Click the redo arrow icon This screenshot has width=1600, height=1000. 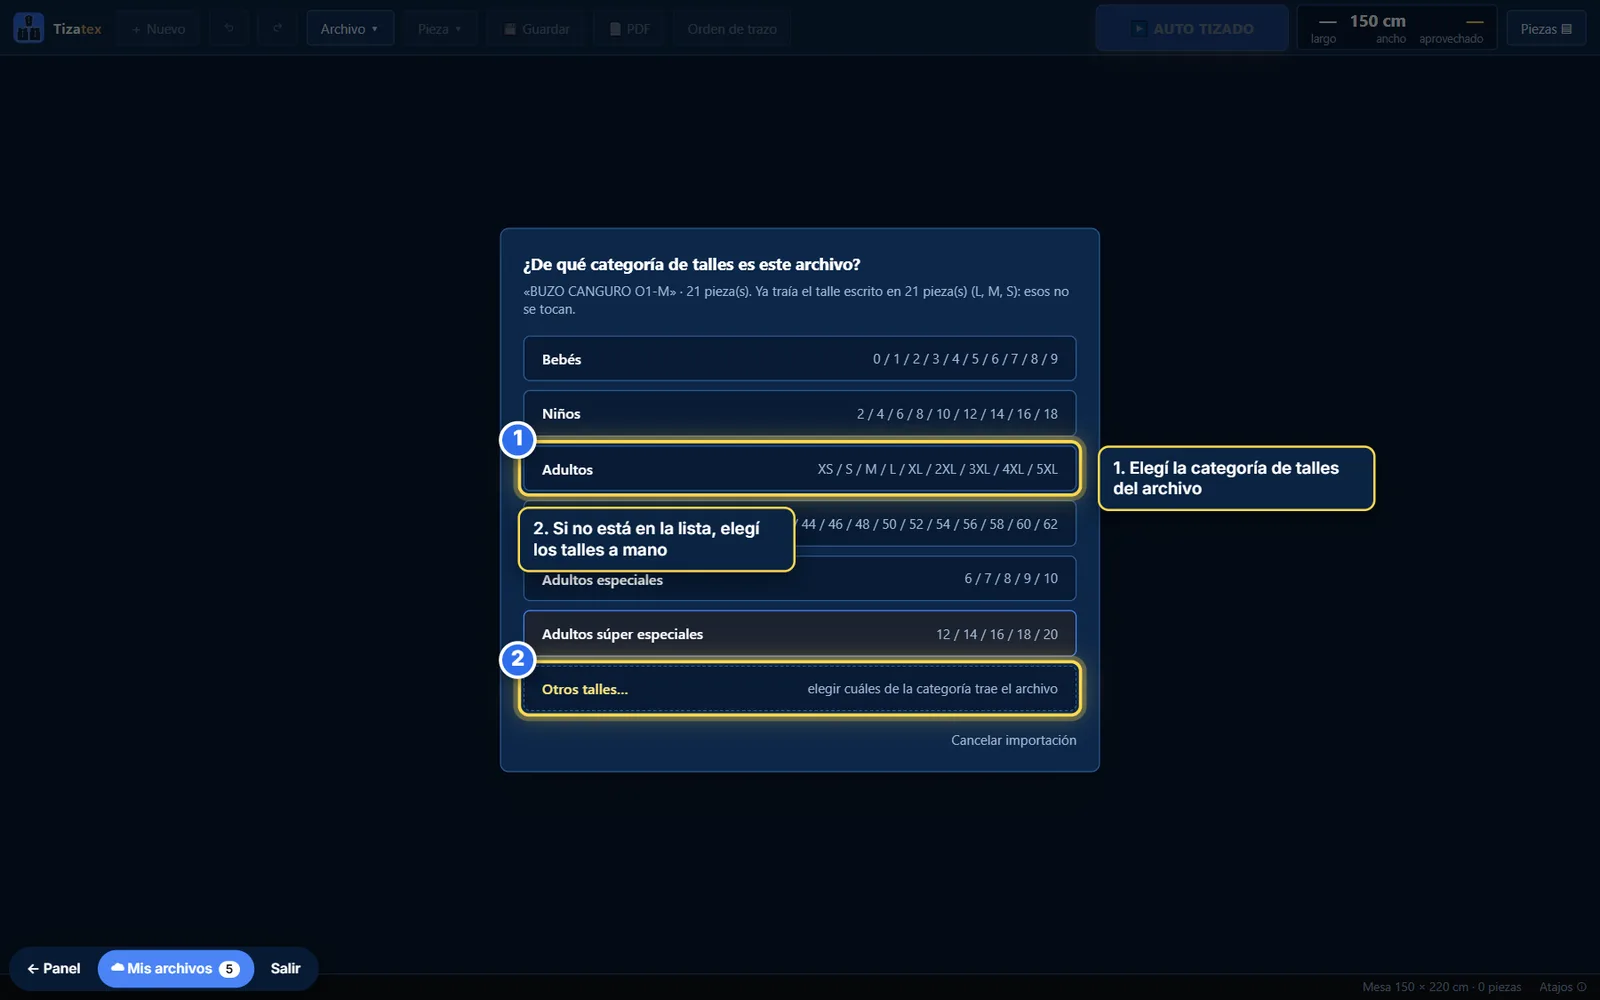click(x=277, y=29)
